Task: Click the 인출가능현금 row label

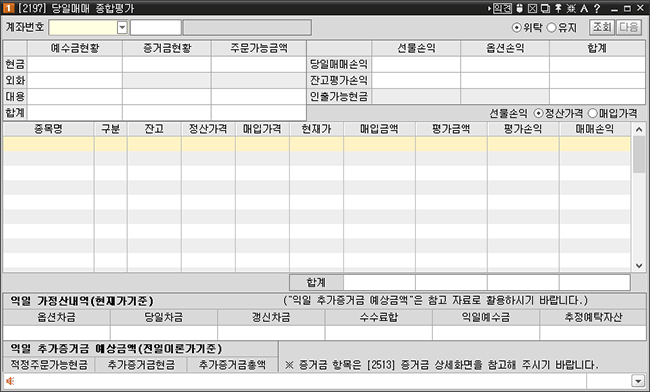Action: (339, 97)
